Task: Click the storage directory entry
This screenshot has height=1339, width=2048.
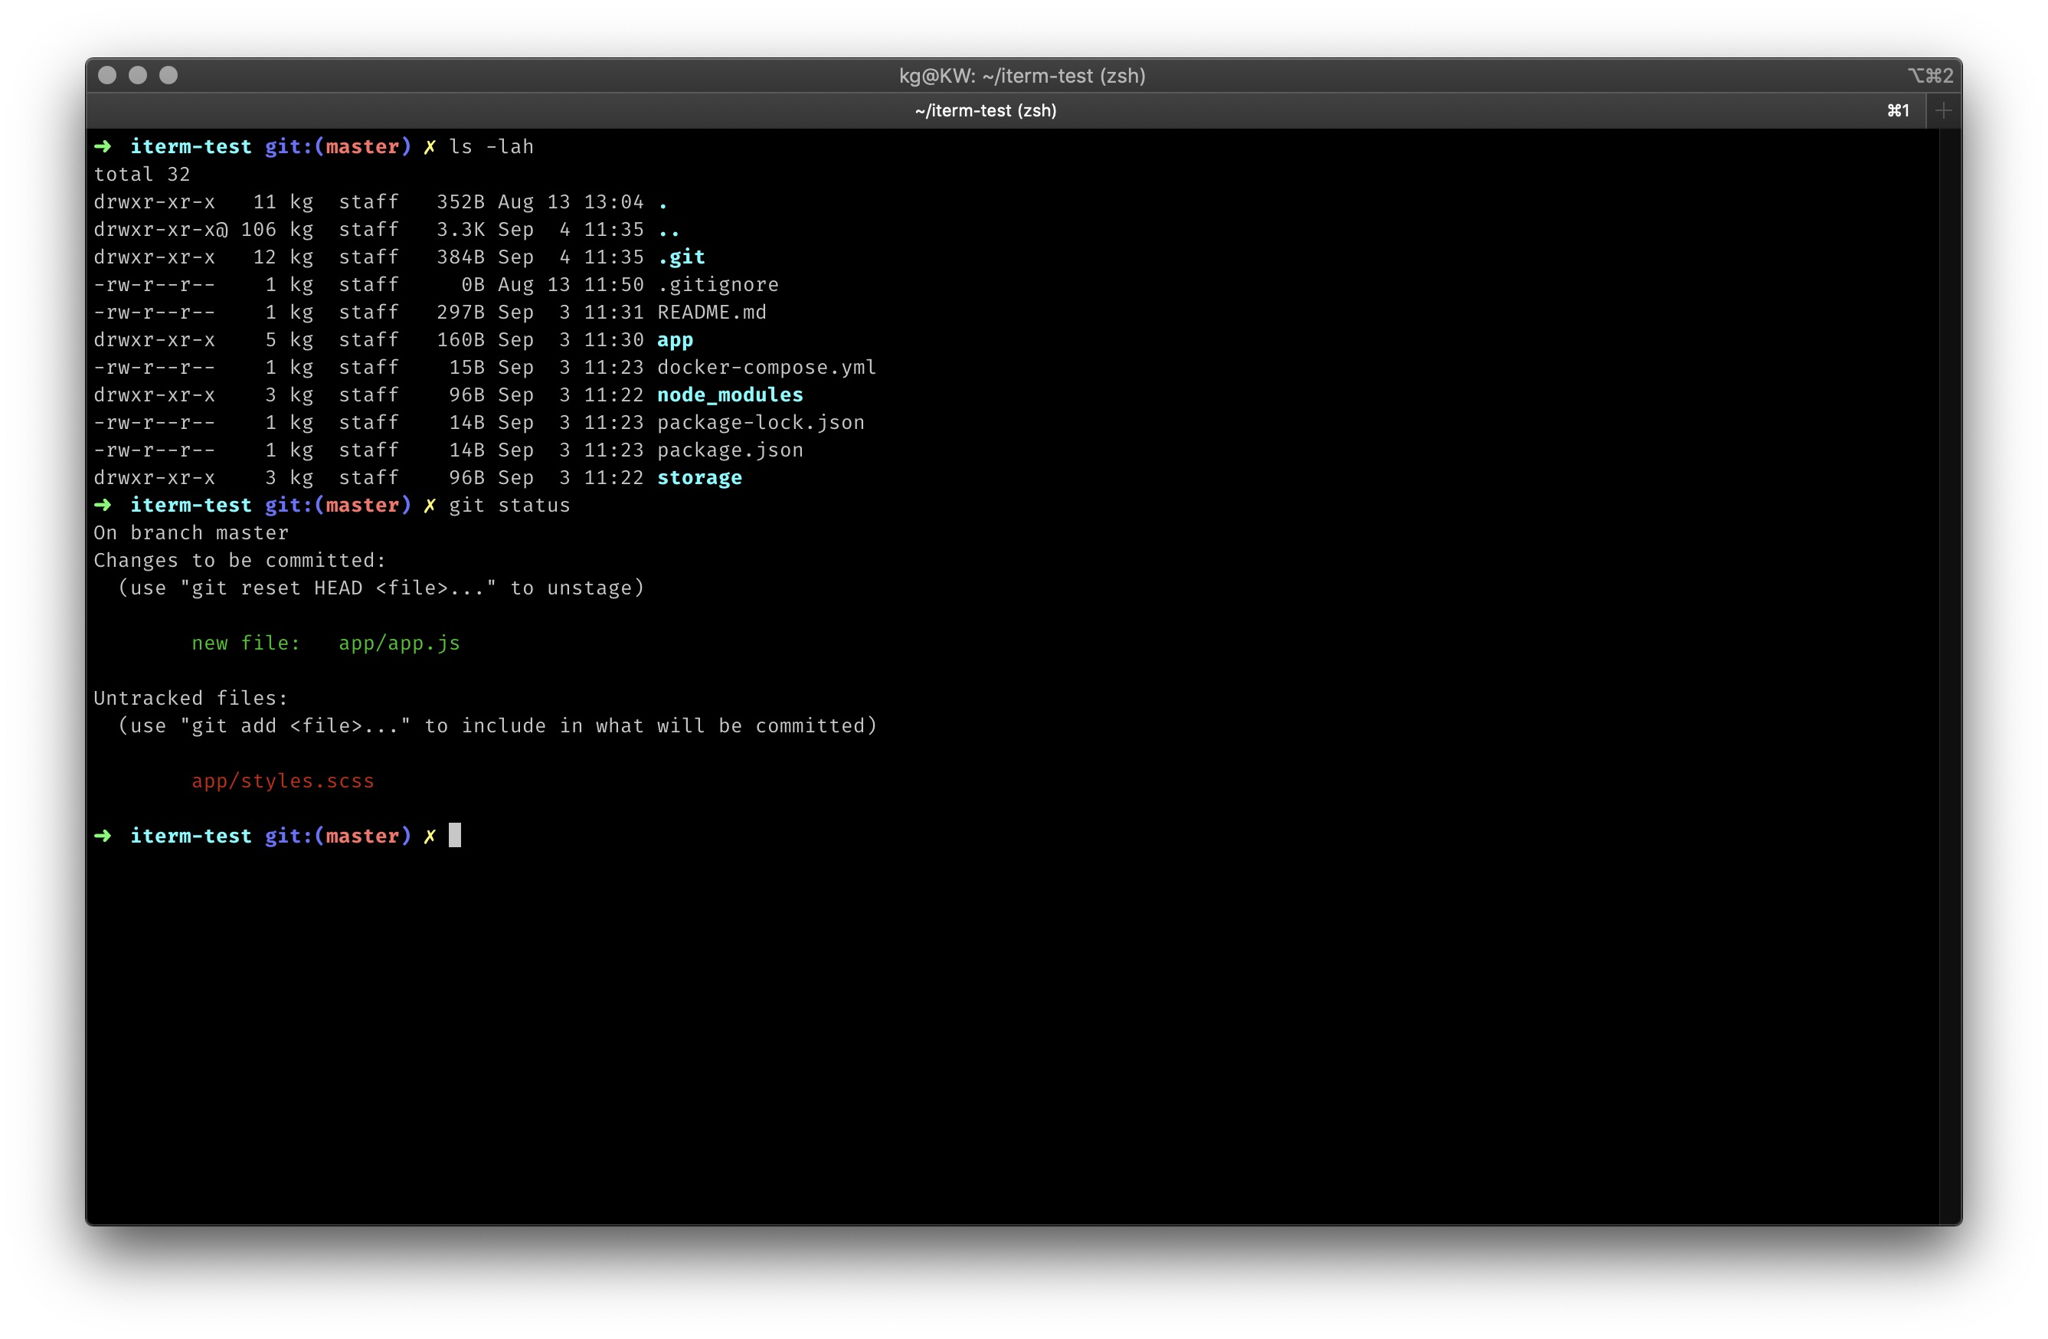Action: click(x=699, y=478)
